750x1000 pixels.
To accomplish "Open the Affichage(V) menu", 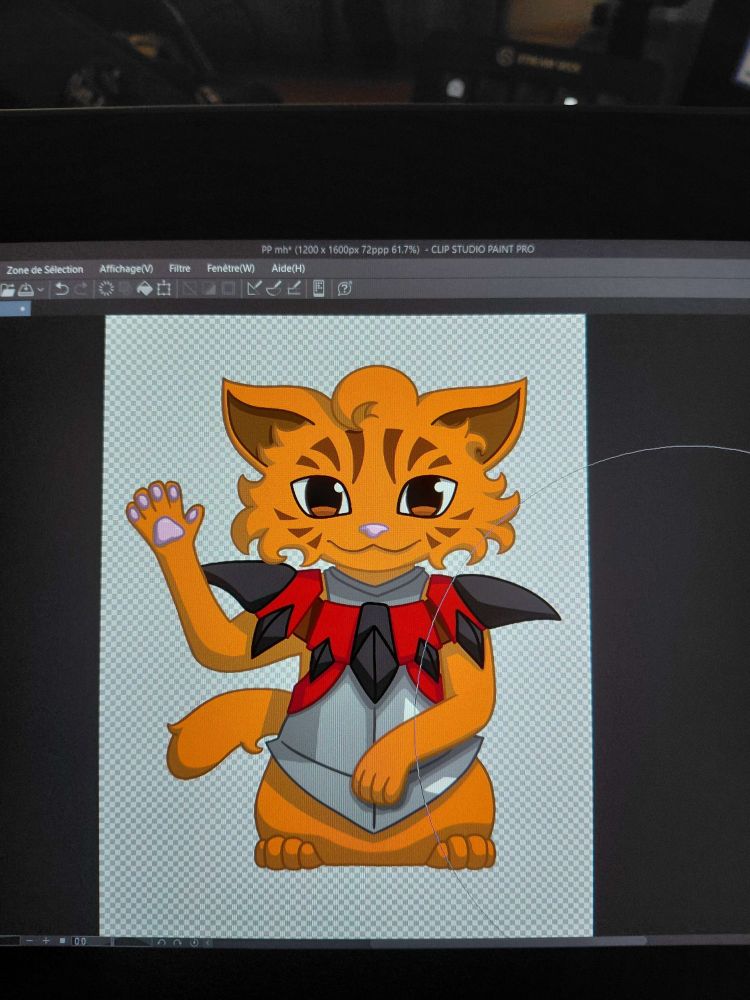I will 126,269.
